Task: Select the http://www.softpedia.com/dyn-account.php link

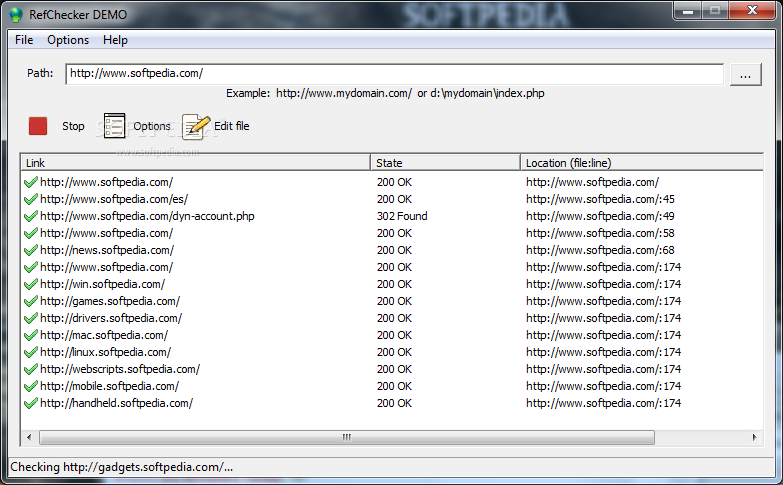Action: click(x=147, y=216)
